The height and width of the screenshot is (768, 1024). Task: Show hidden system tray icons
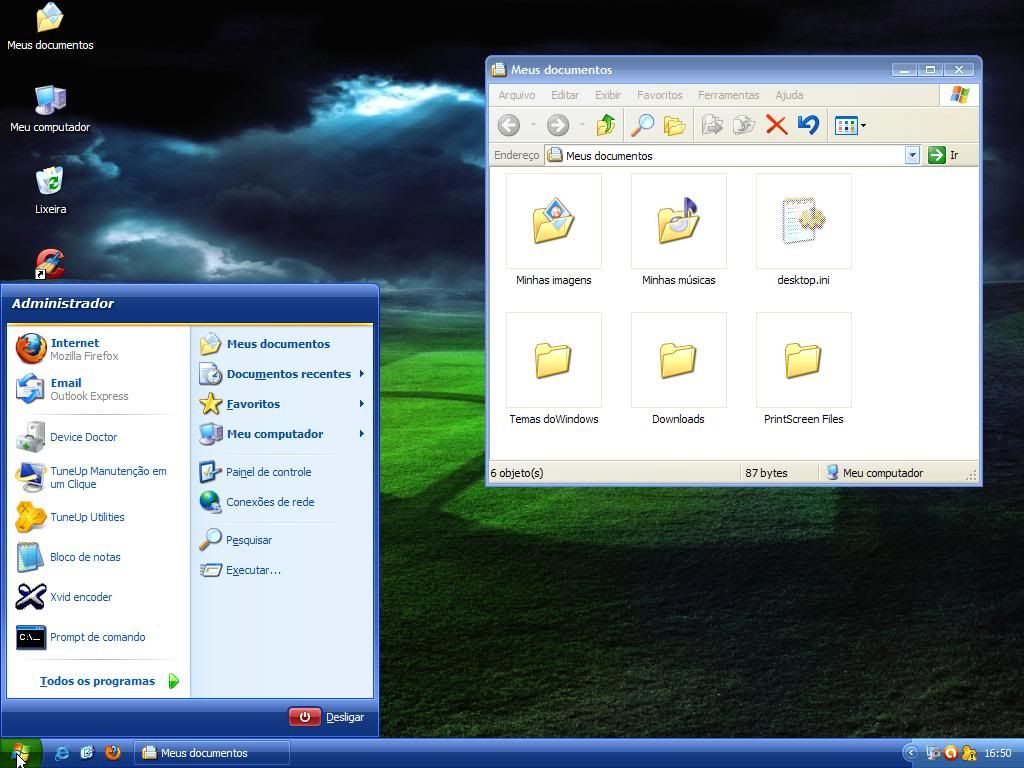910,753
